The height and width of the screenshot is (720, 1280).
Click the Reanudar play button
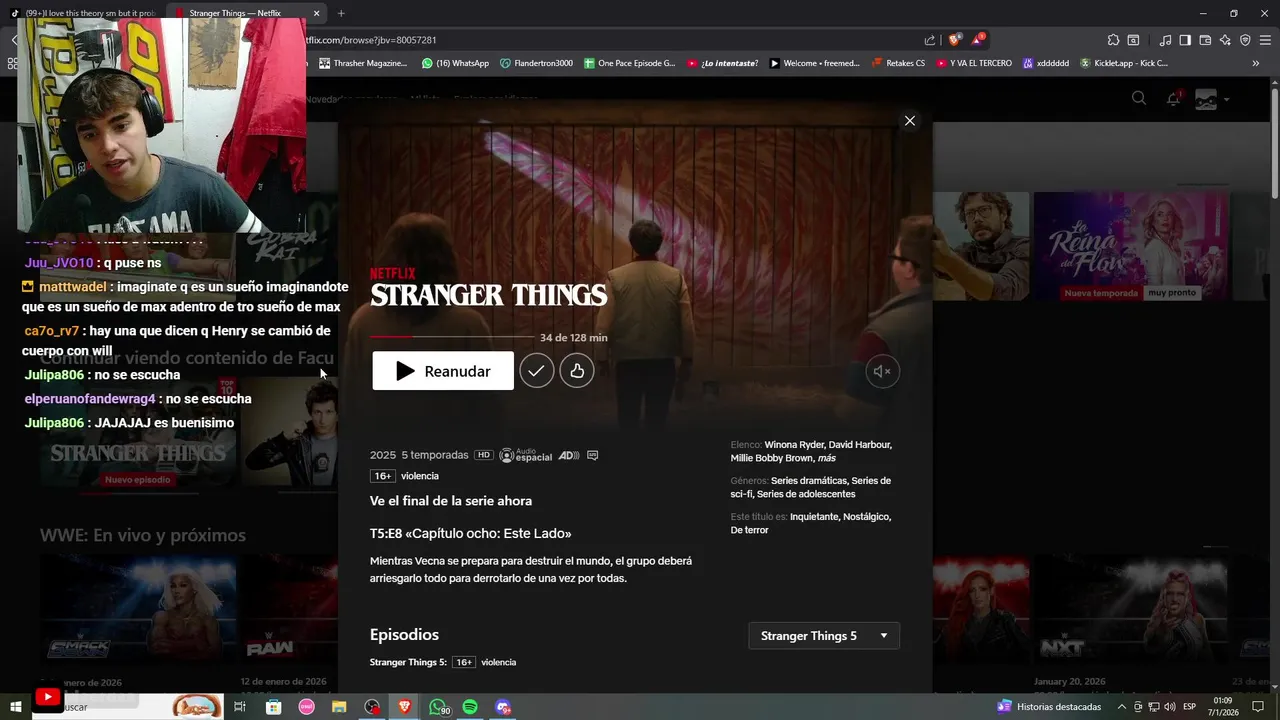click(x=443, y=371)
